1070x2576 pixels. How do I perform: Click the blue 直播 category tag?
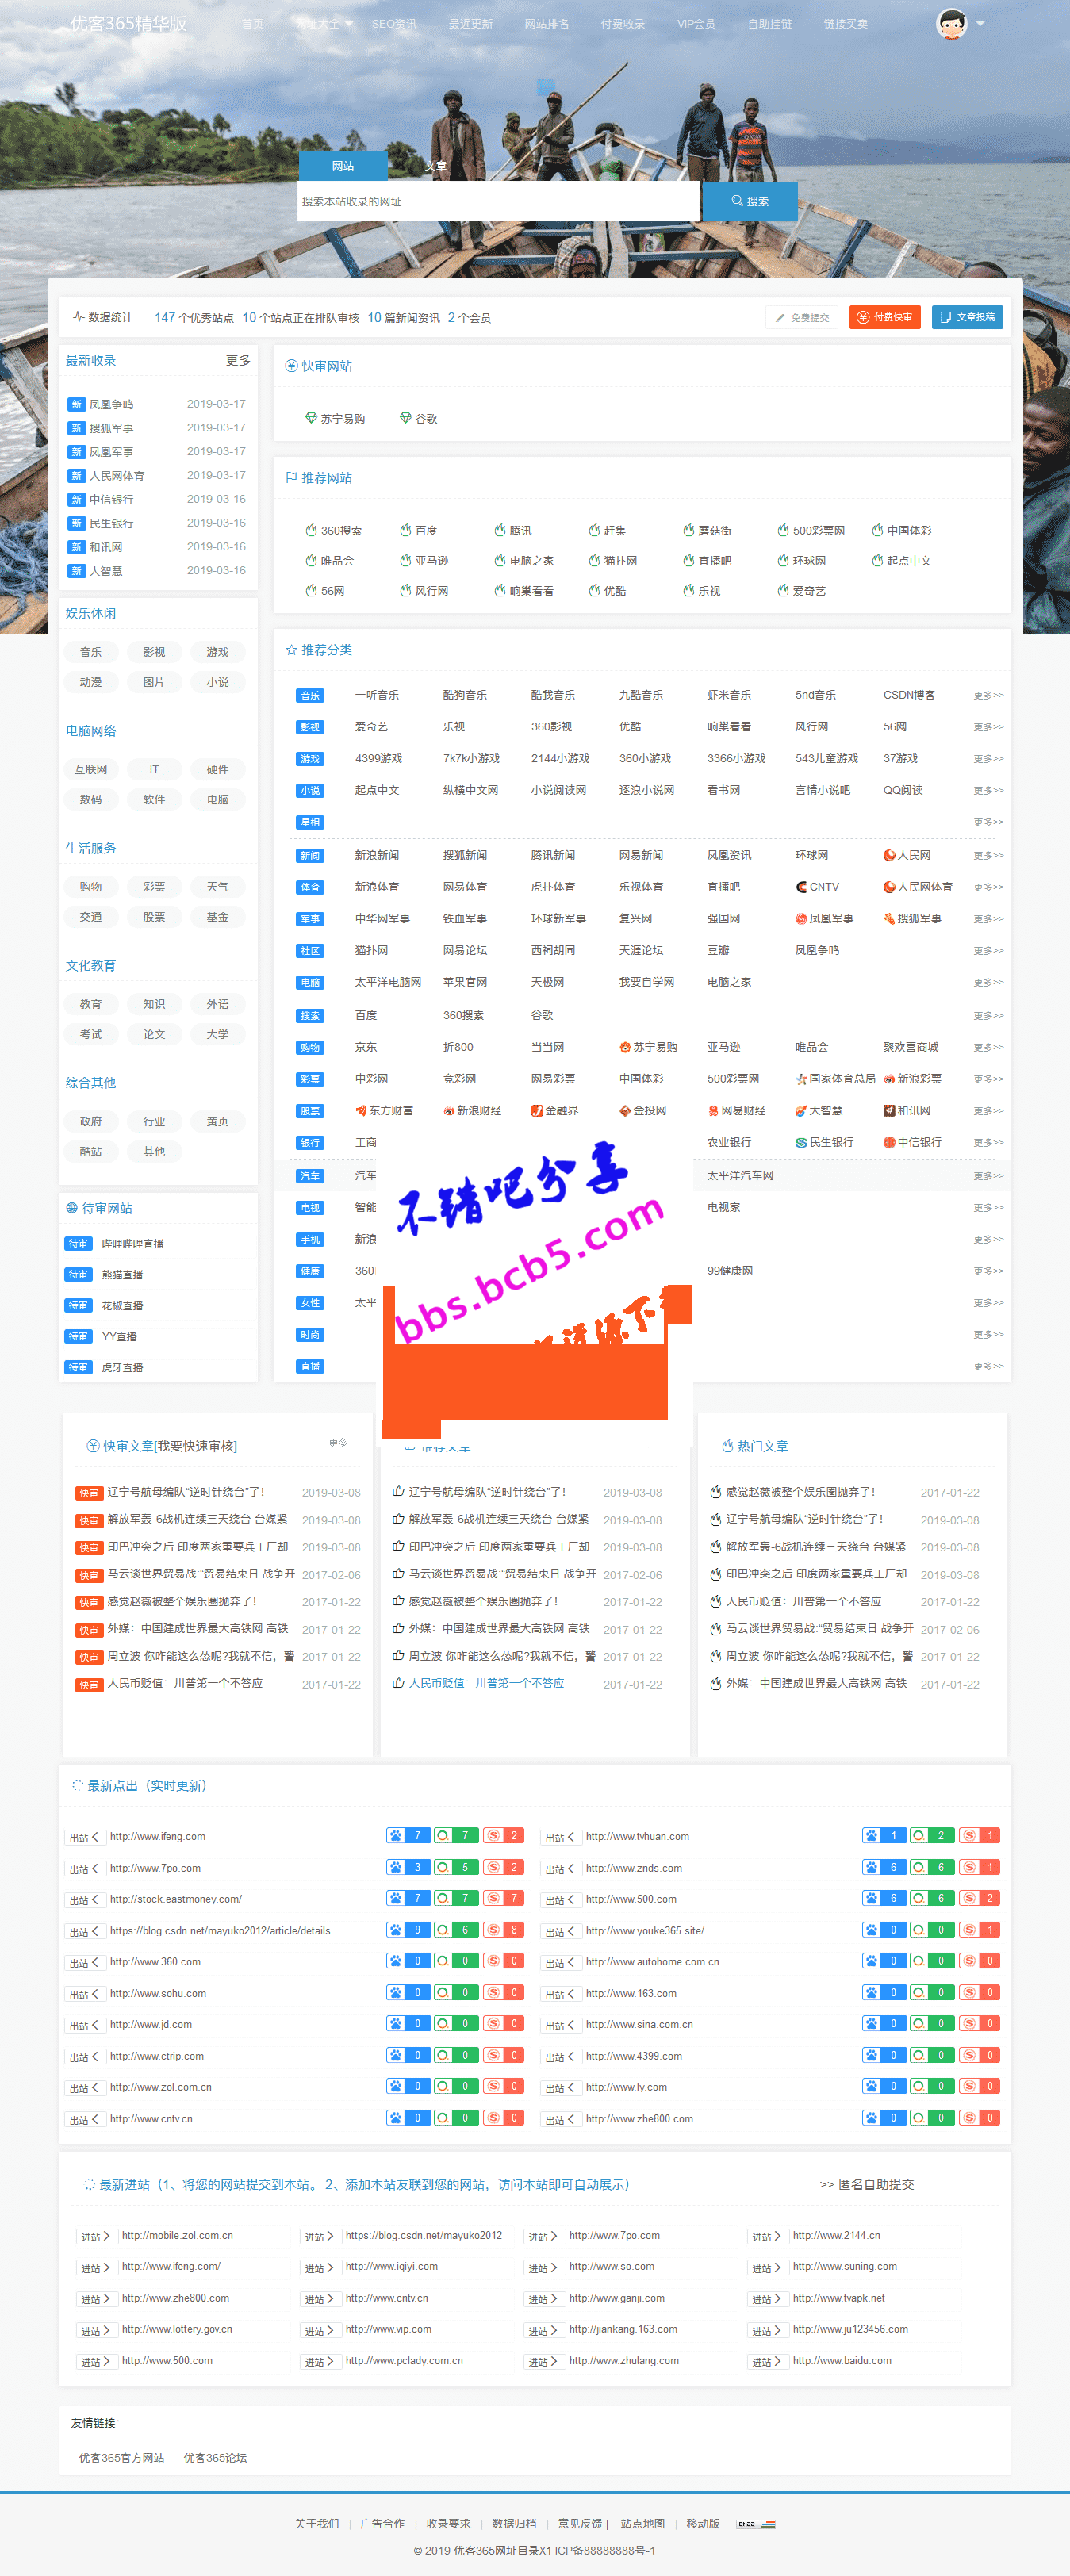coord(310,1366)
